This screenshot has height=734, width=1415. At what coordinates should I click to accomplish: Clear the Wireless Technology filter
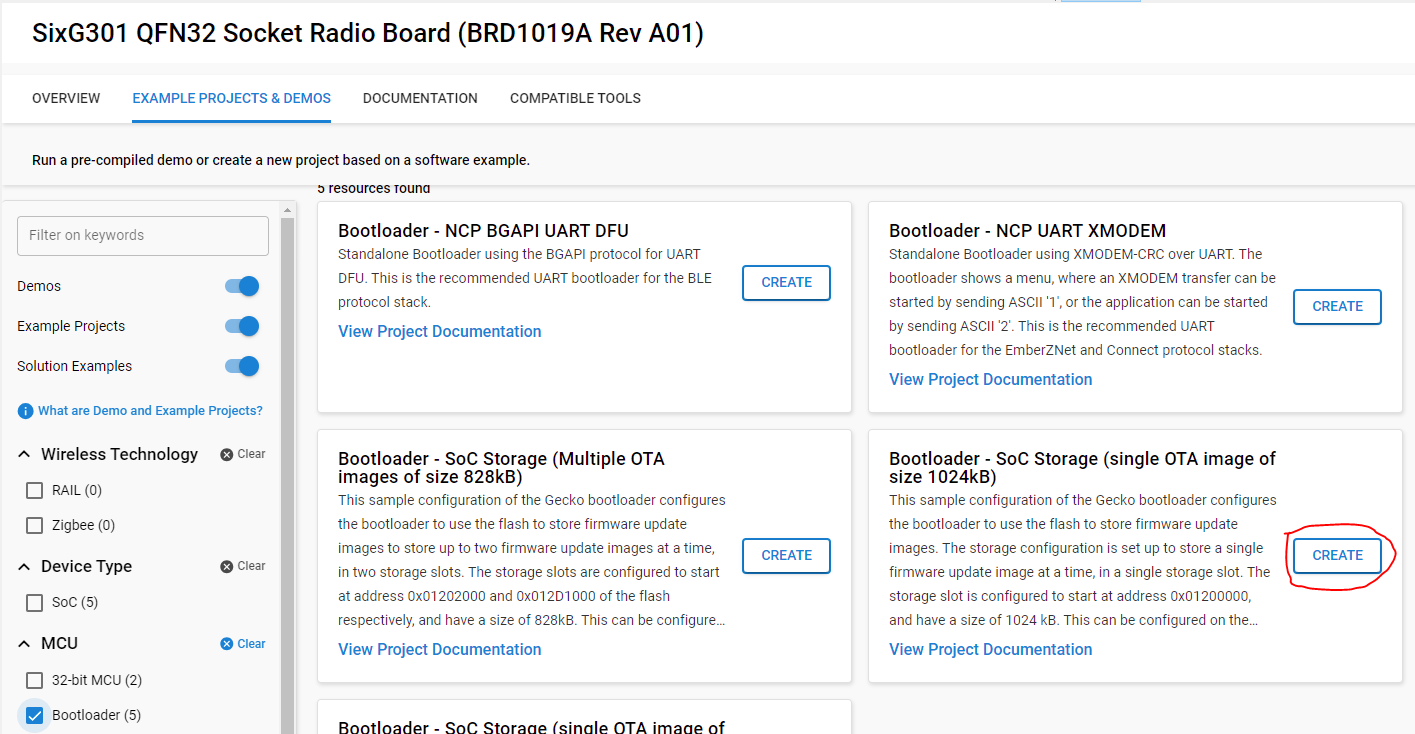[243, 454]
